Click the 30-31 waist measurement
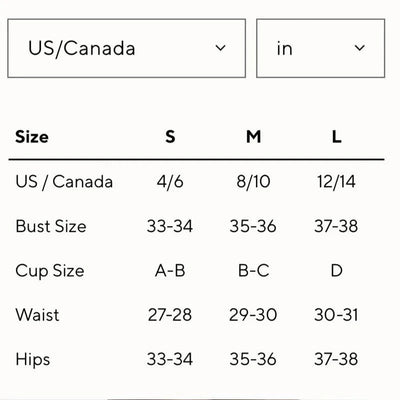The width and height of the screenshot is (400, 400). [336, 315]
